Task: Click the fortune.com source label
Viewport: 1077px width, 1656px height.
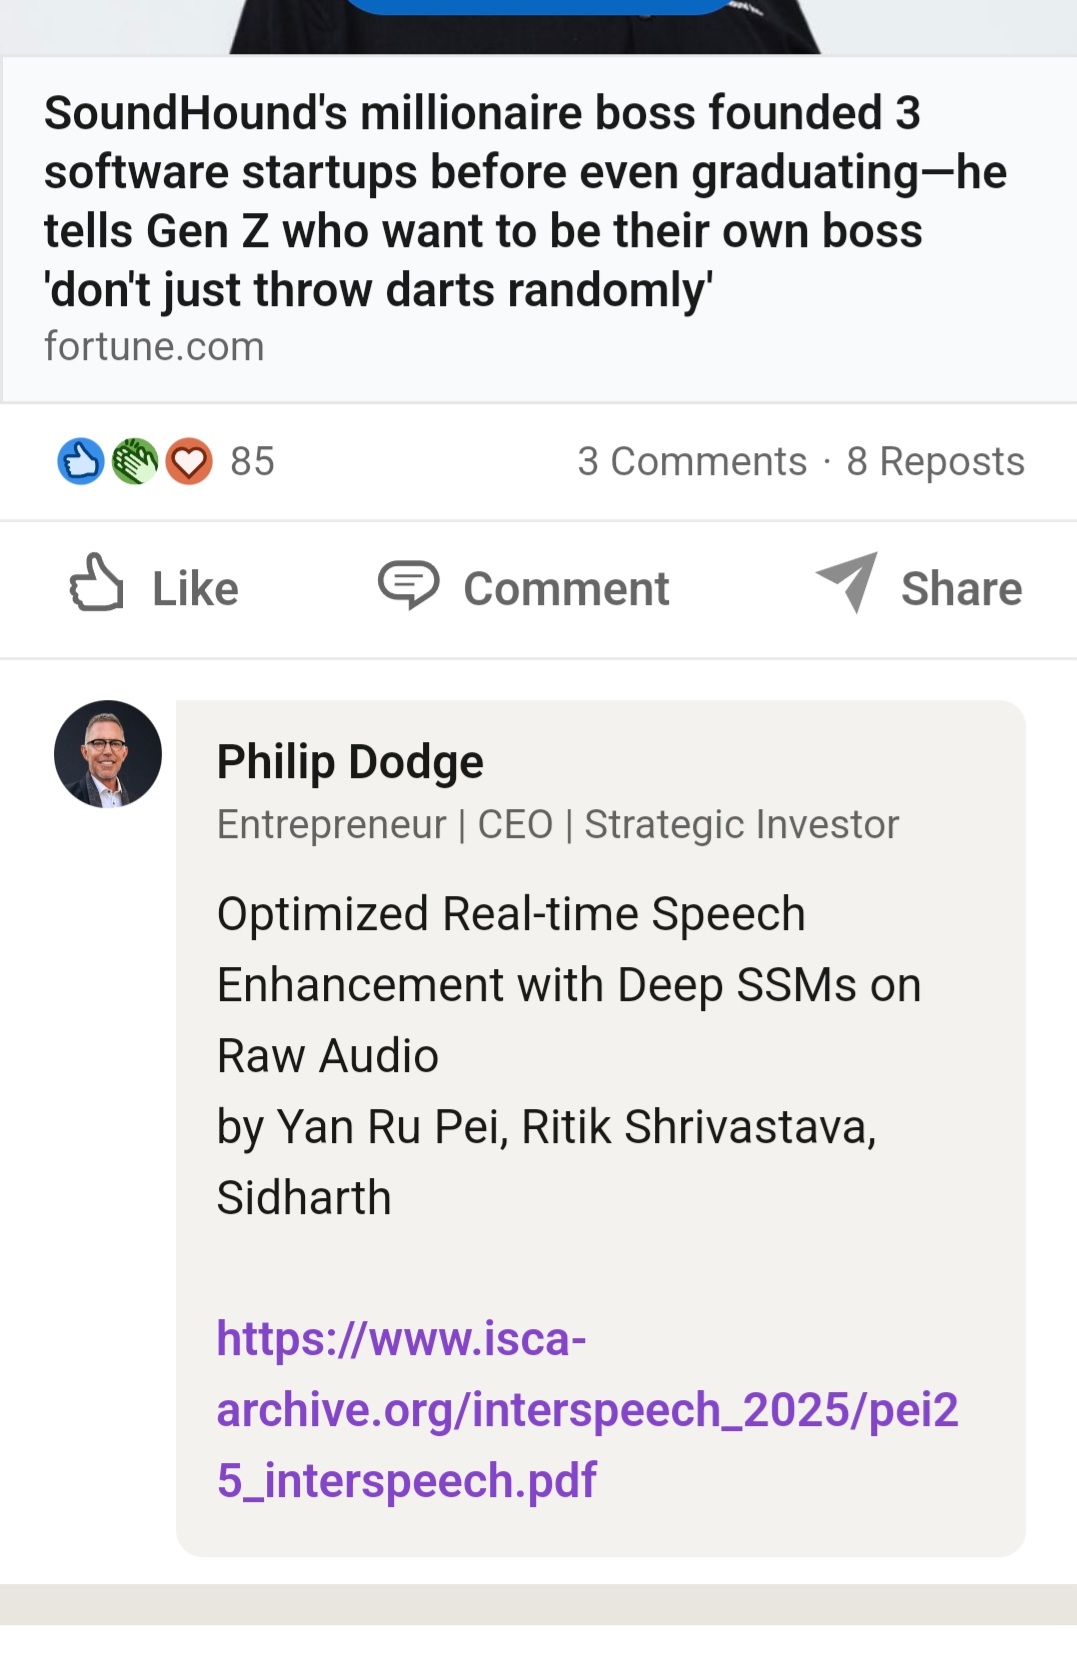Action: [x=154, y=347]
